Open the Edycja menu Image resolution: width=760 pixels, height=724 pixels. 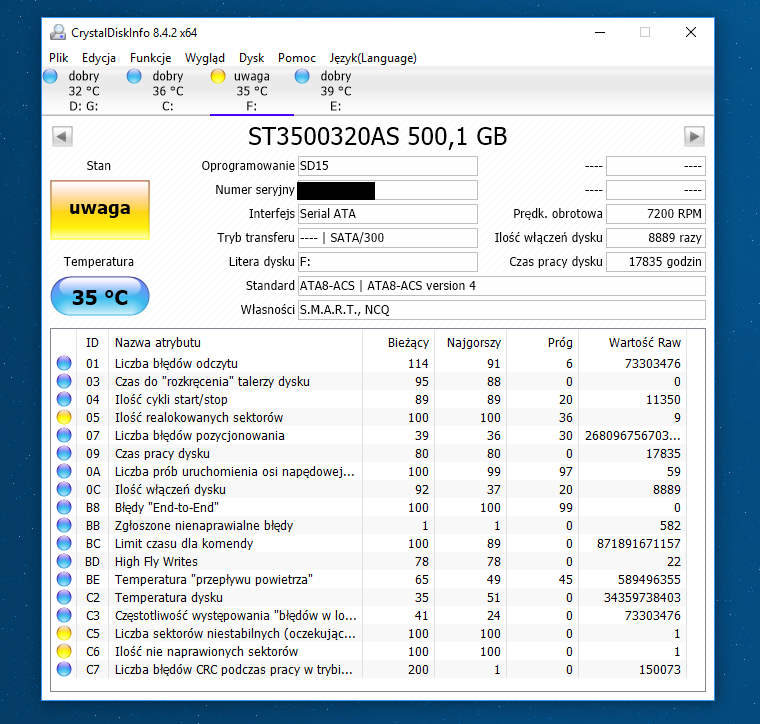tap(99, 58)
